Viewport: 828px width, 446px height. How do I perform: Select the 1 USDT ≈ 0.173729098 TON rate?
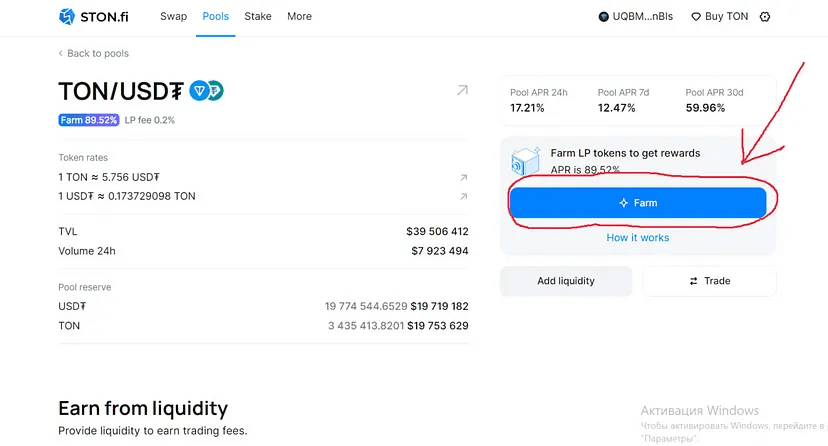pyautogui.click(x=127, y=196)
